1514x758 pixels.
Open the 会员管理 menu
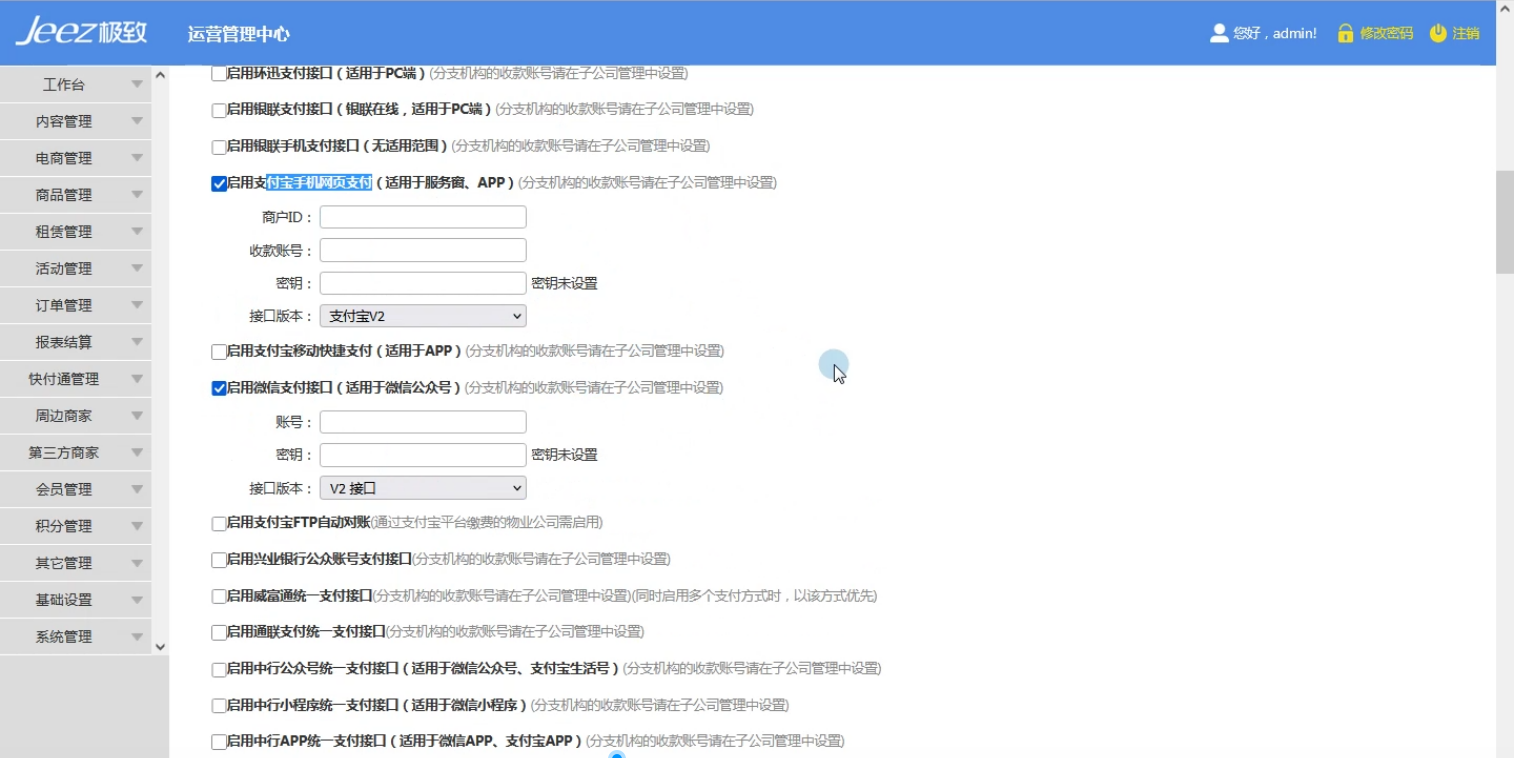click(75, 489)
